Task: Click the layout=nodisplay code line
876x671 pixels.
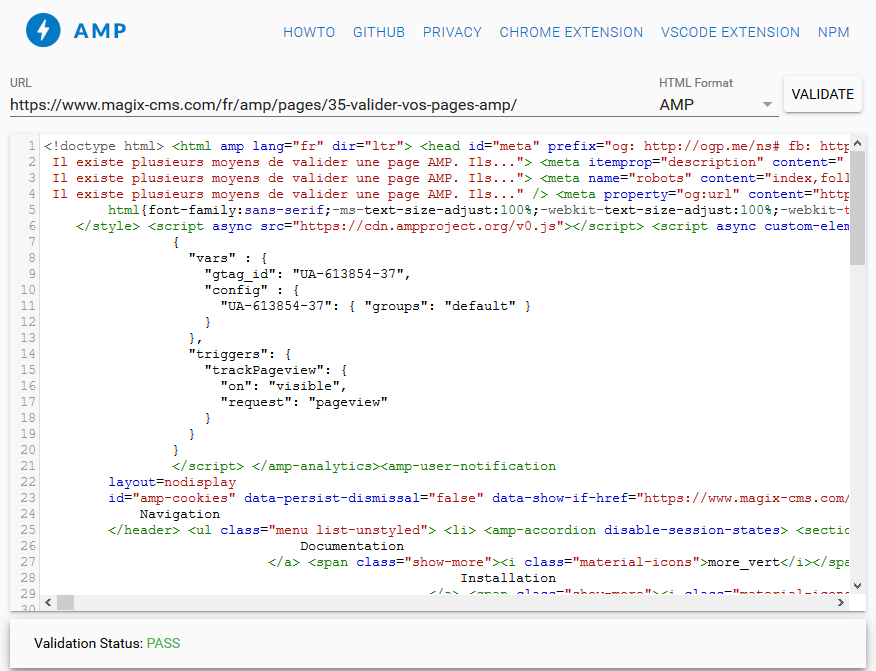Action: pyautogui.click(x=172, y=482)
